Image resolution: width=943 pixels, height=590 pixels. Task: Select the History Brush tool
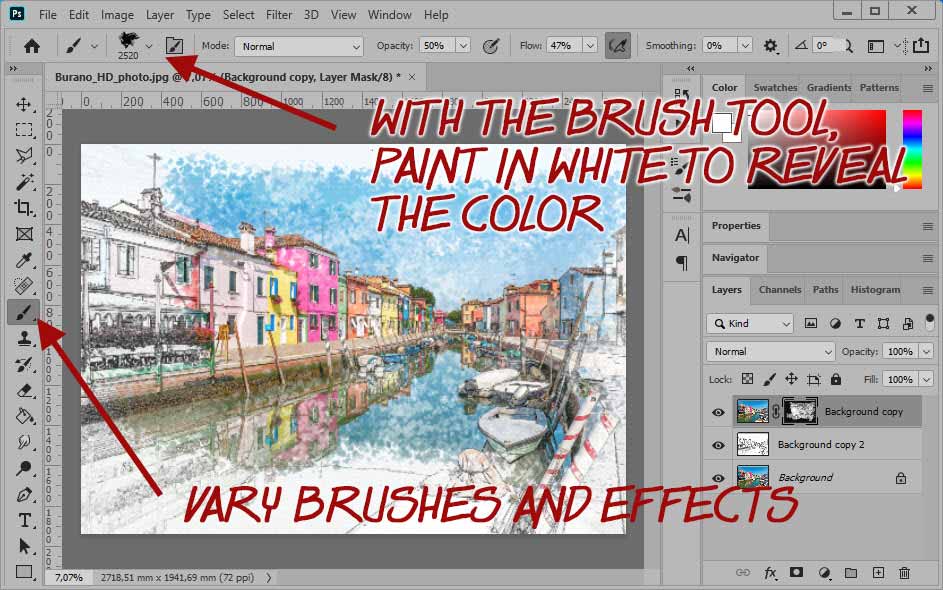23,364
